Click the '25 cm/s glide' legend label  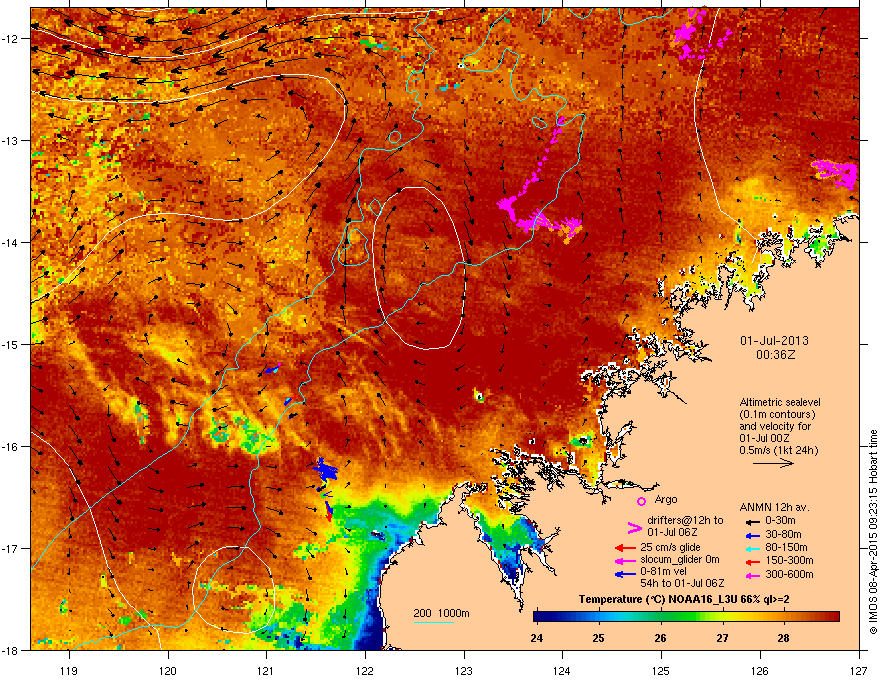point(671,547)
